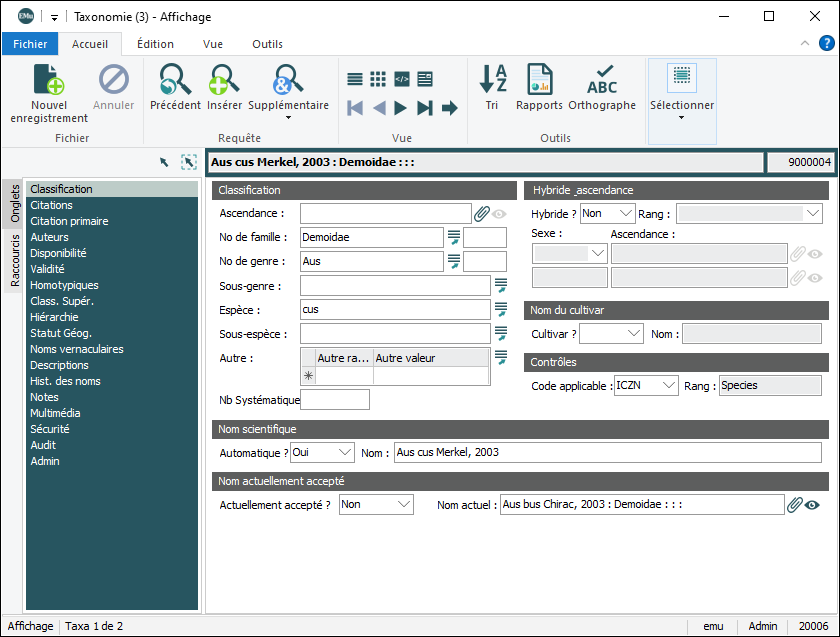The width and height of the screenshot is (840, 637).
Task: Click the lookup icon beside Espèce field
Action: click(x=501, y=310)
